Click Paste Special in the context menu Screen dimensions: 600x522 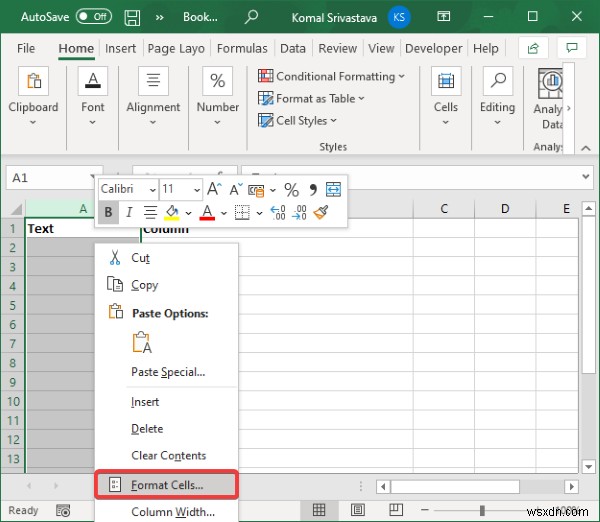168,372
